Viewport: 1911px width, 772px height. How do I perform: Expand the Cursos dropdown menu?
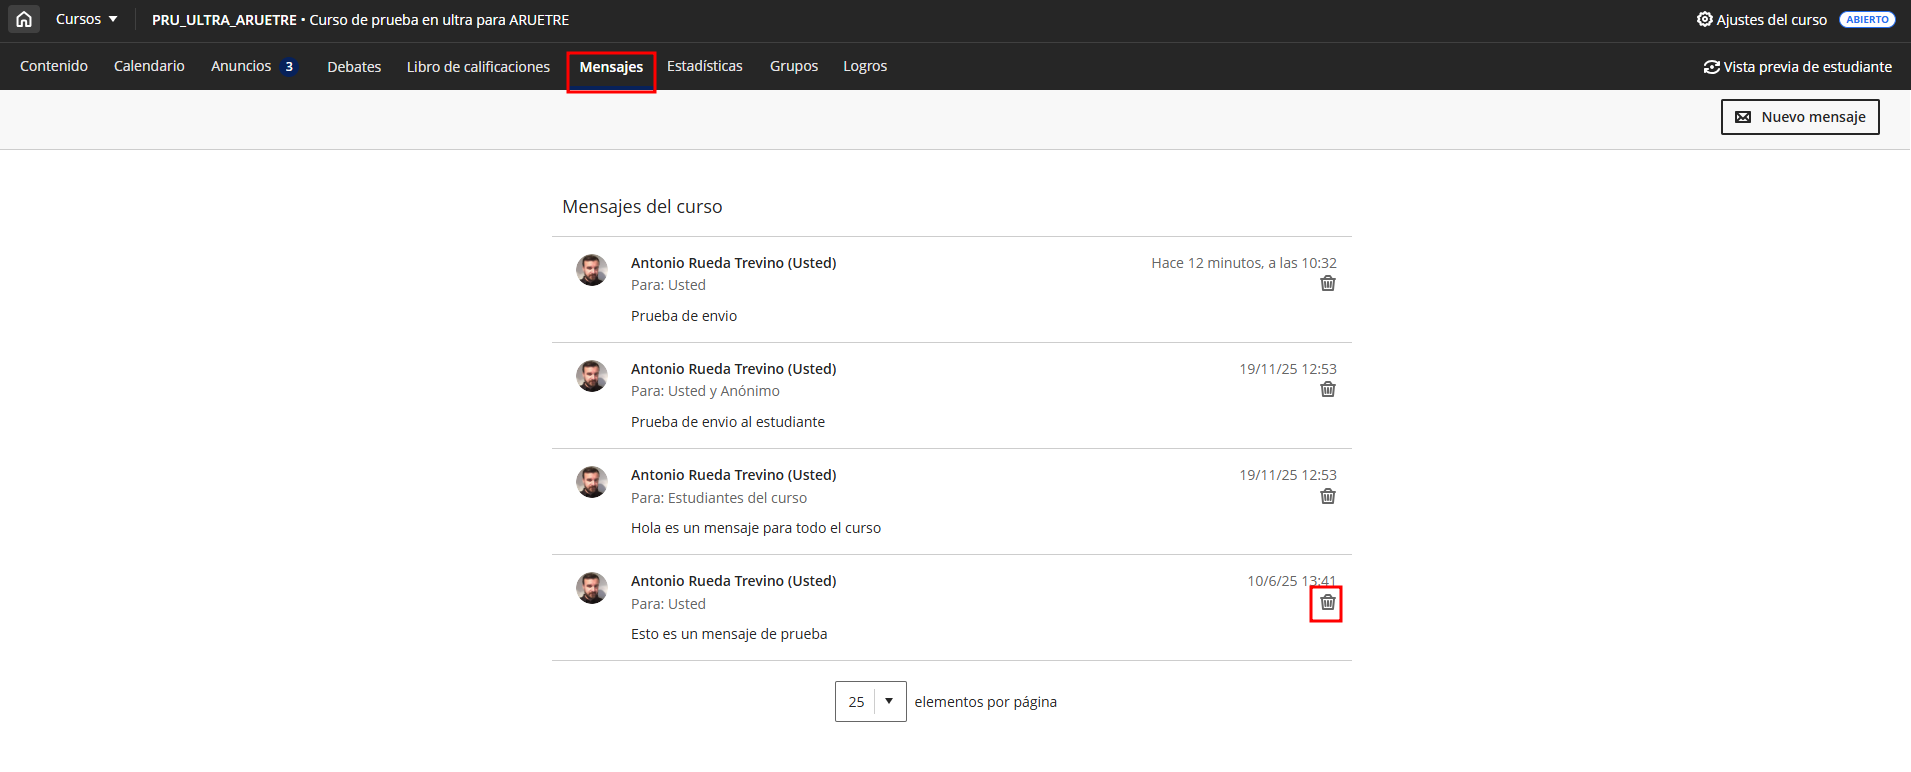coord(86,19)
